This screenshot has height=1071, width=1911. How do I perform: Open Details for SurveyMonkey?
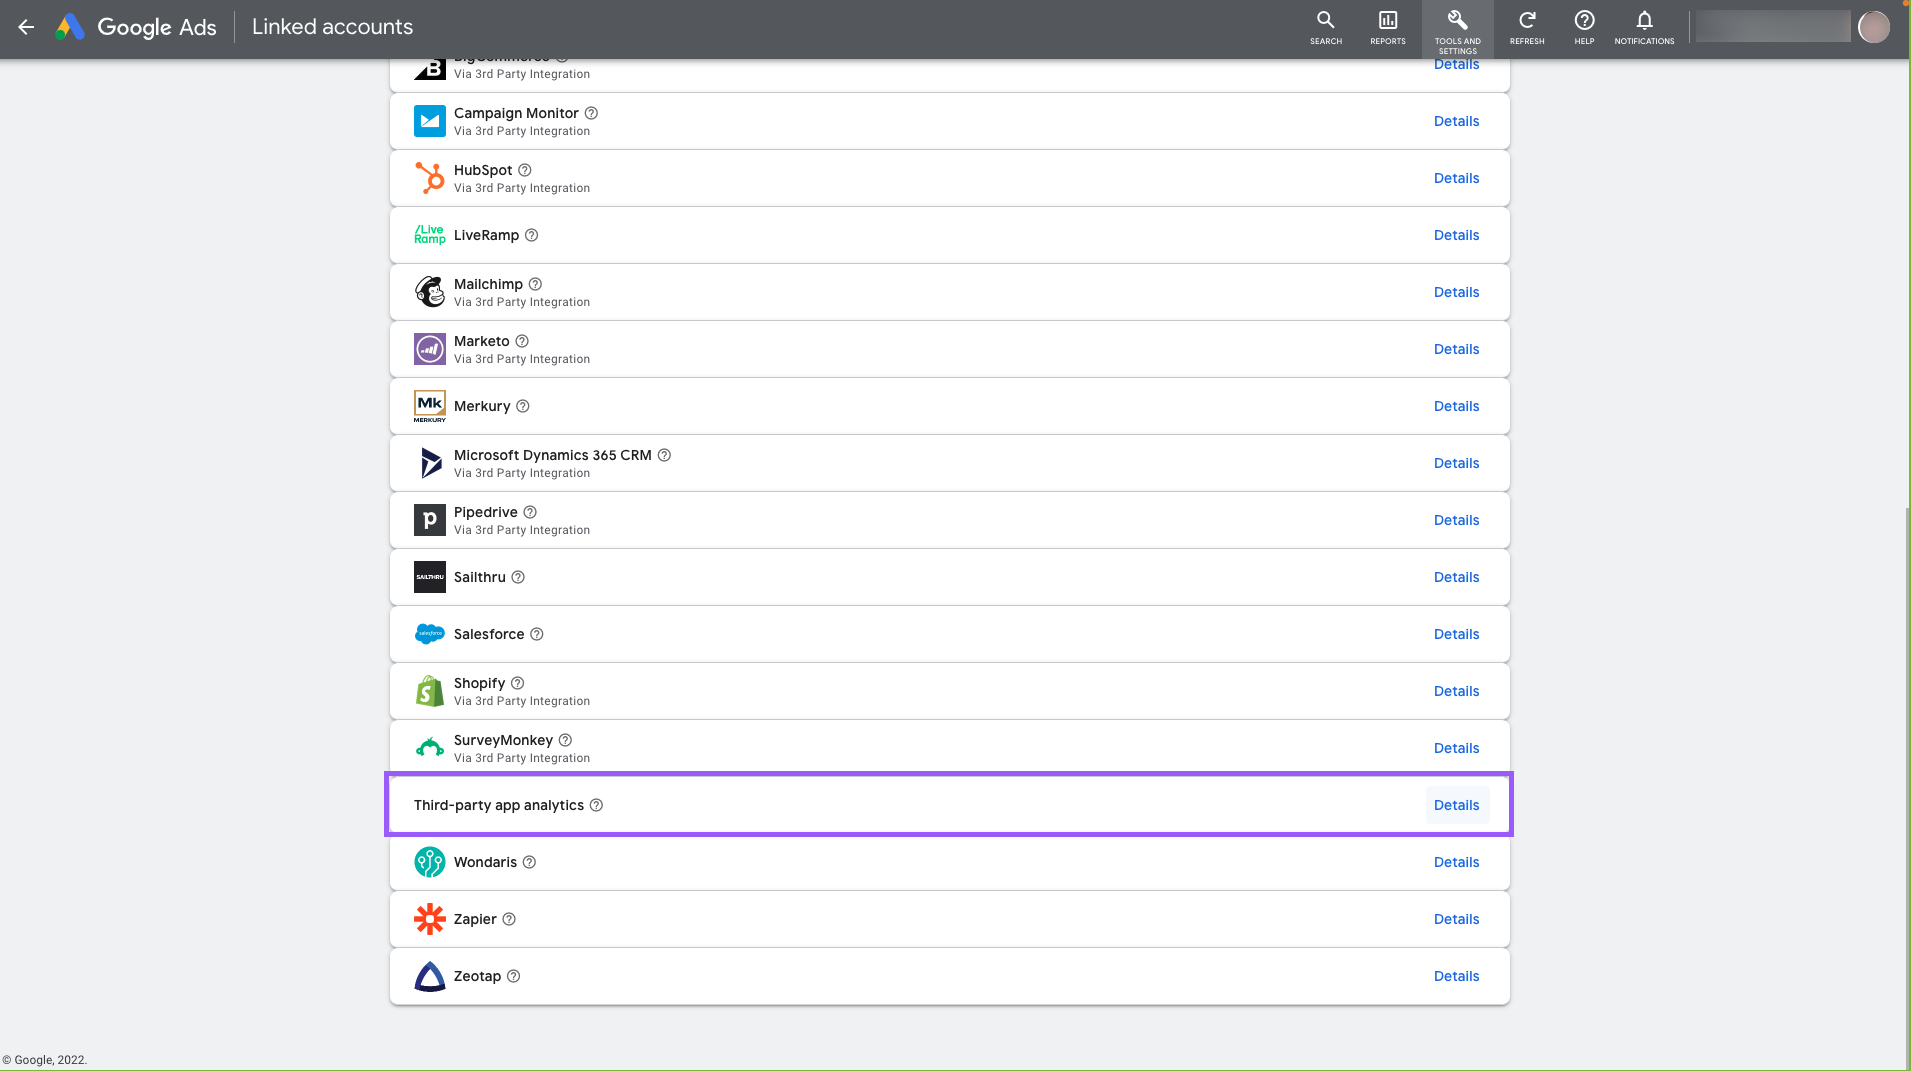1456,748
